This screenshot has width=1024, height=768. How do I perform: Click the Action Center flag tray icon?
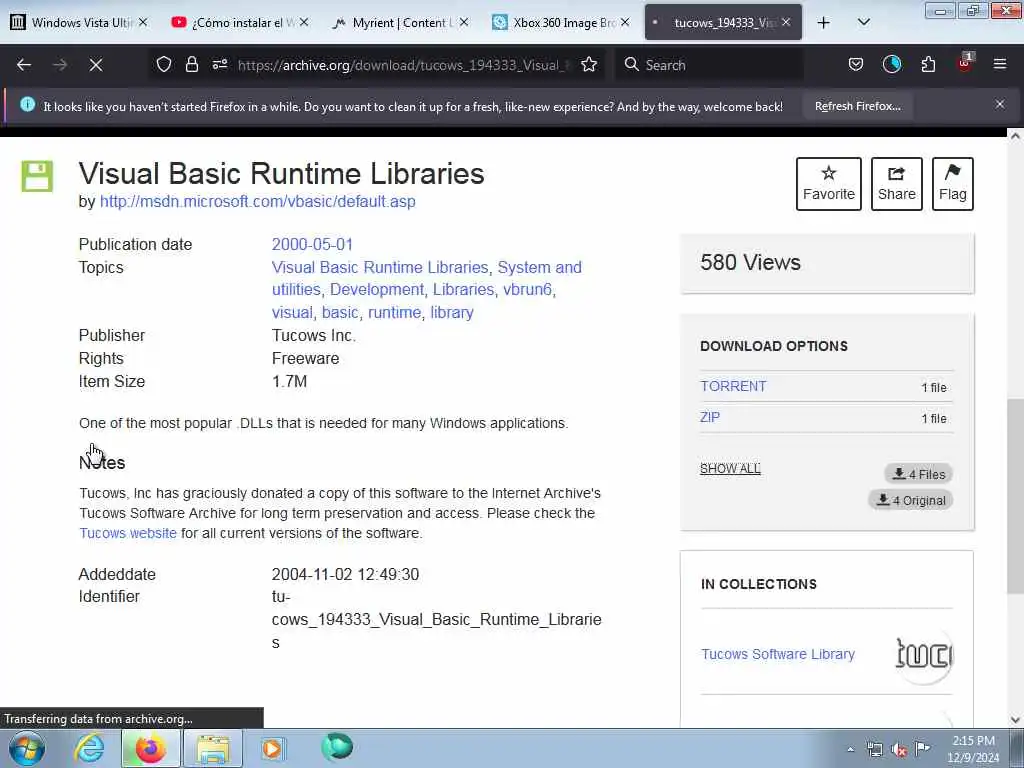click(x=922, y=749)
